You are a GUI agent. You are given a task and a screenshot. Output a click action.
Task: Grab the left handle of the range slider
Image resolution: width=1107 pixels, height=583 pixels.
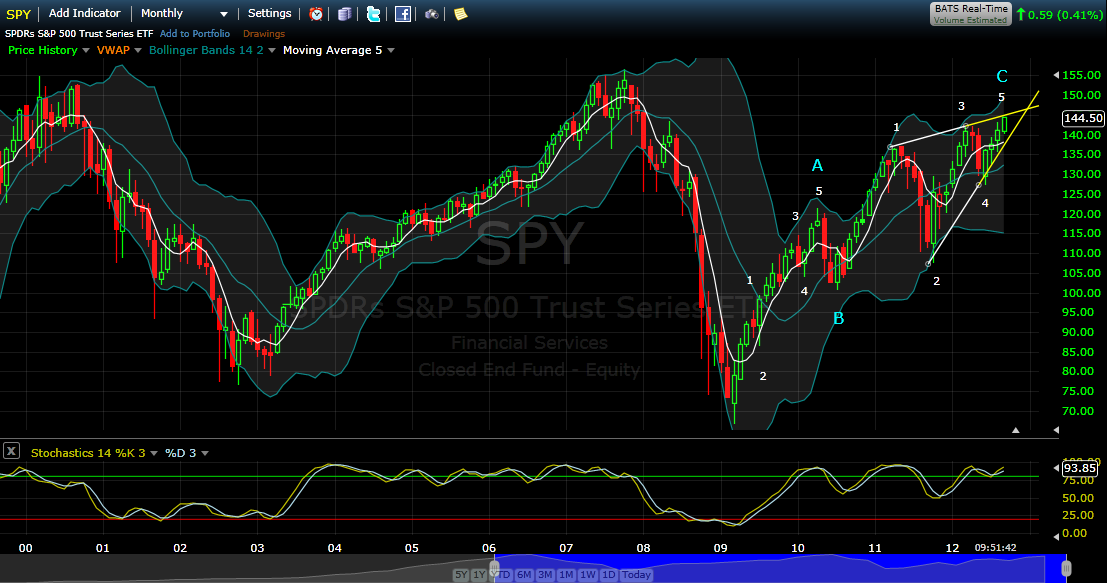pyautogui.click(x=495, y=567)
